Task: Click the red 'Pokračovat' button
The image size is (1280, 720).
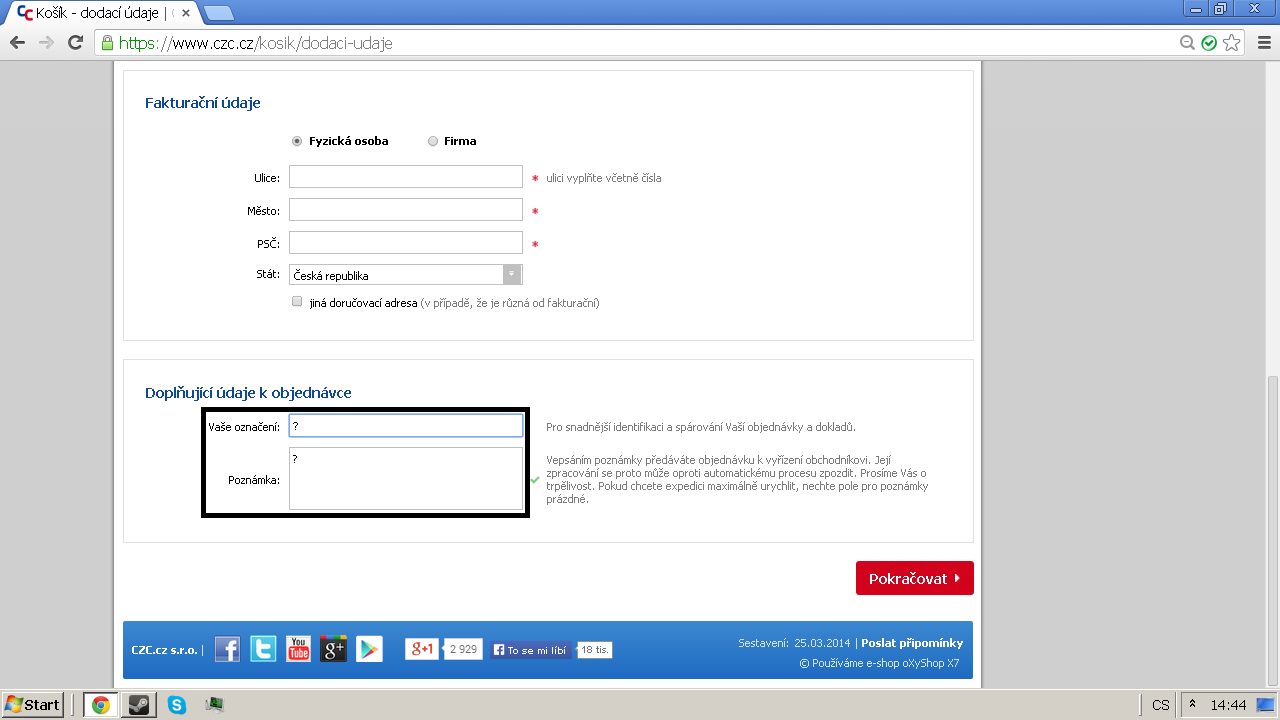Action: pyautogui.click(x=915, y=578)
